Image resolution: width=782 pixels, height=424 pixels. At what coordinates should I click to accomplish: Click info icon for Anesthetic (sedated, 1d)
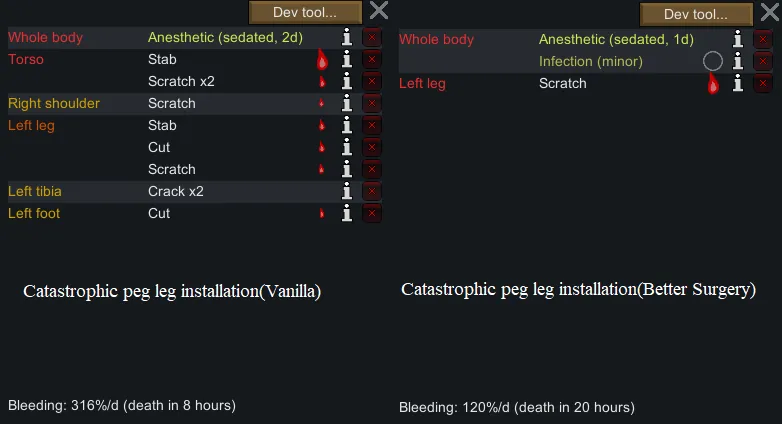pyautogui.click(x=738, y=40)
